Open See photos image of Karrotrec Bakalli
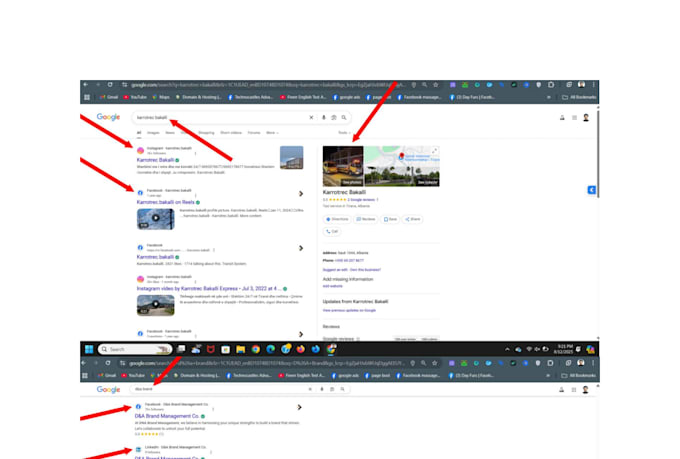Viewport: 680px width, 459px height. pyautogui.click(x=343, y=166)
